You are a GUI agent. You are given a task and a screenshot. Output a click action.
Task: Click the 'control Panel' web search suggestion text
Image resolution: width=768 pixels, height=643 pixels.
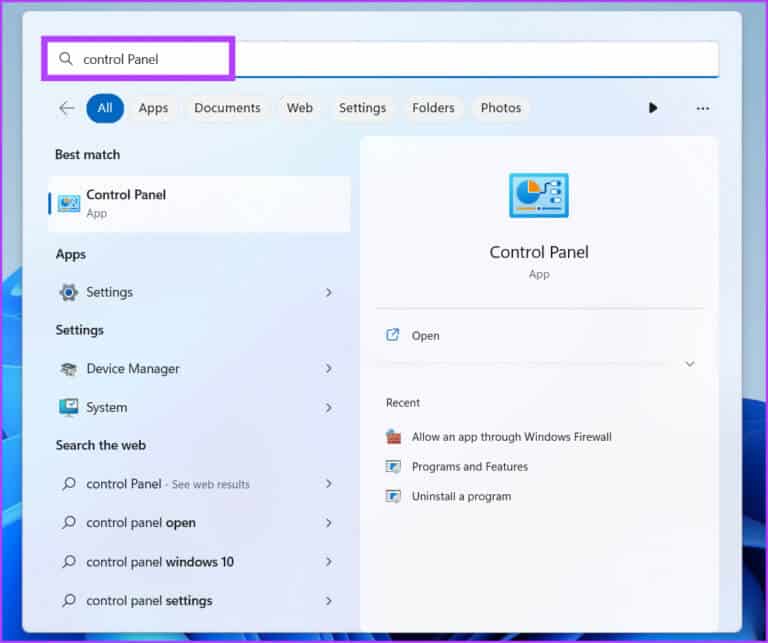tap(123, 484)
